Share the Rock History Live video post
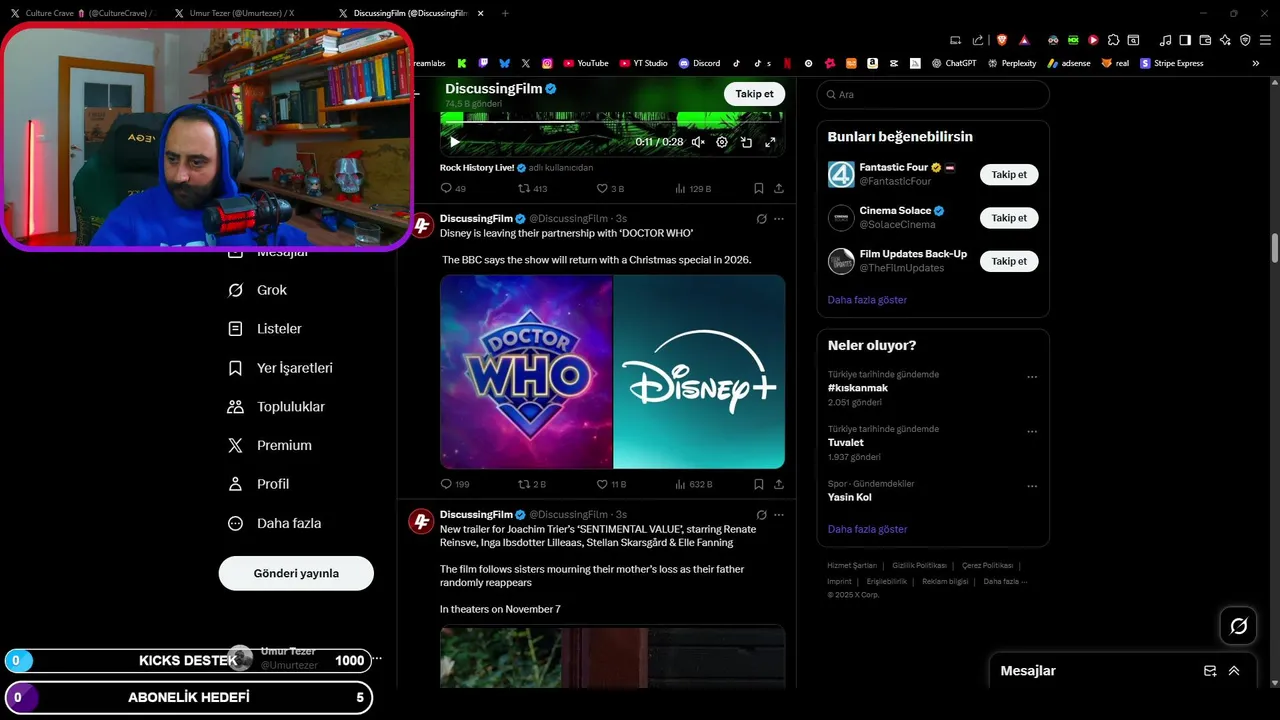 click(779, 188)
